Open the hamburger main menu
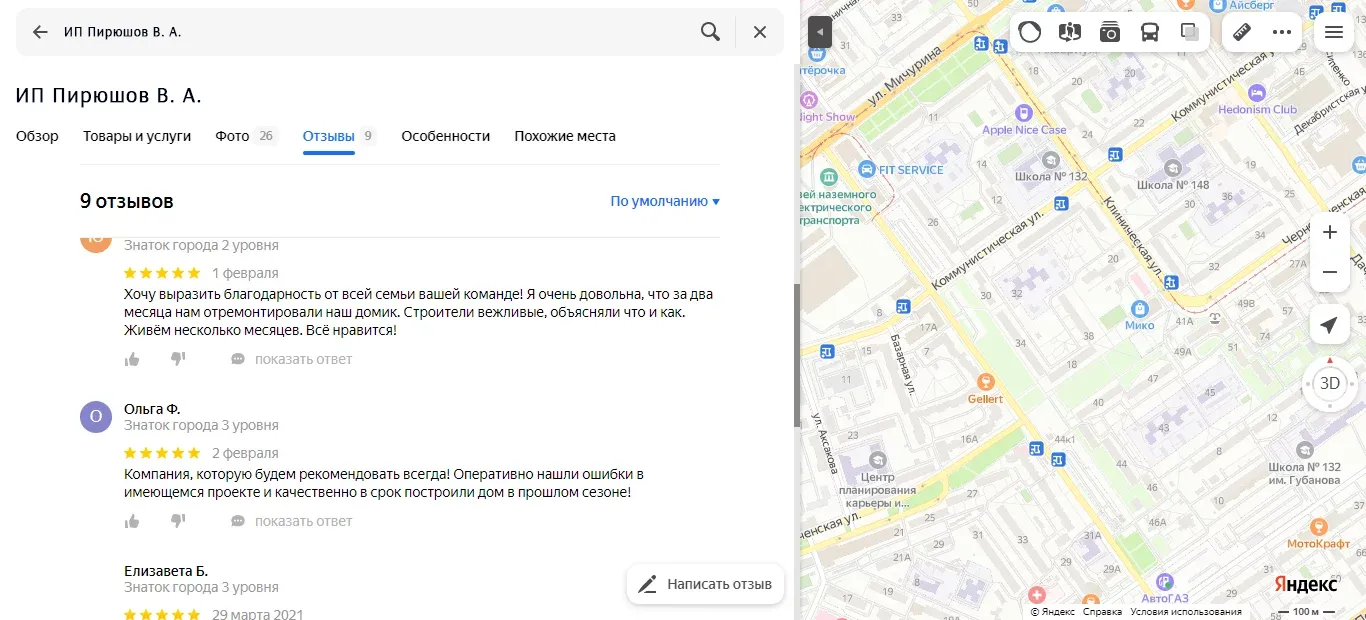 point(1333,32)
